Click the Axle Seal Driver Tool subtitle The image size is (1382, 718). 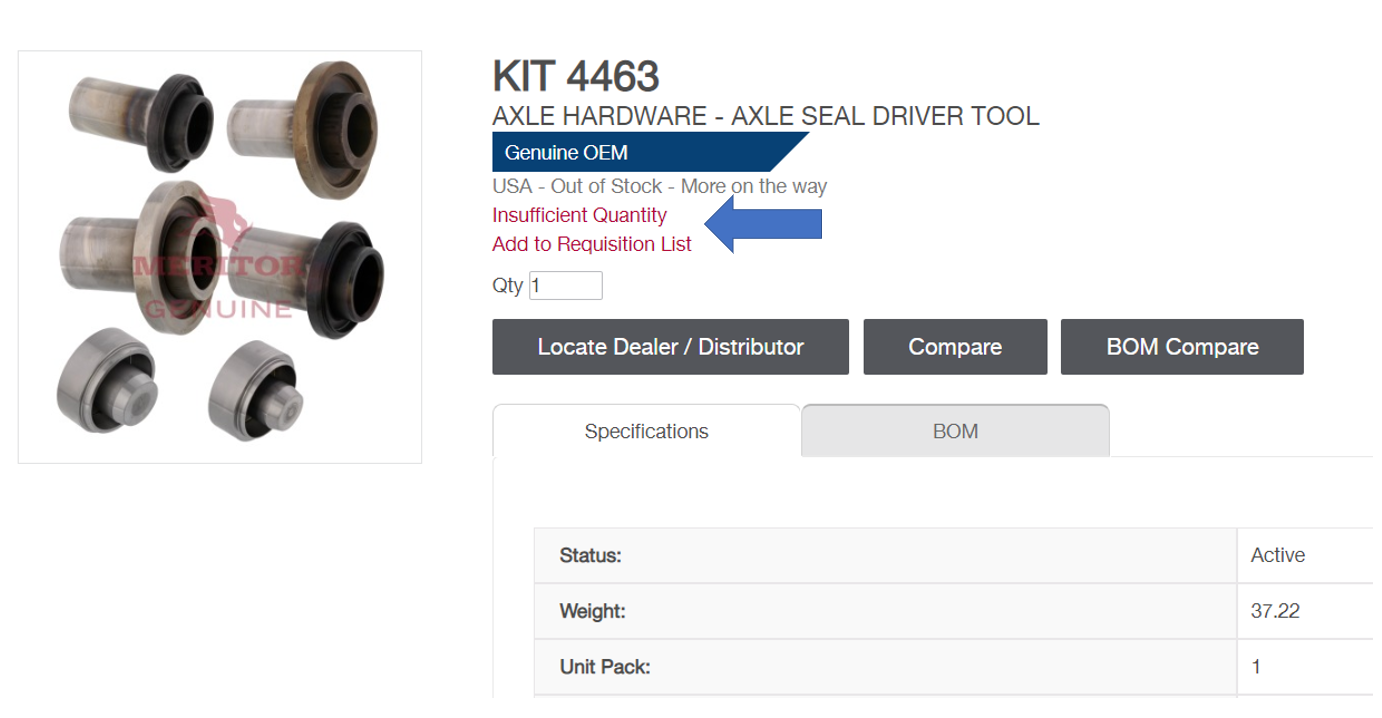(x=766, y=116)
